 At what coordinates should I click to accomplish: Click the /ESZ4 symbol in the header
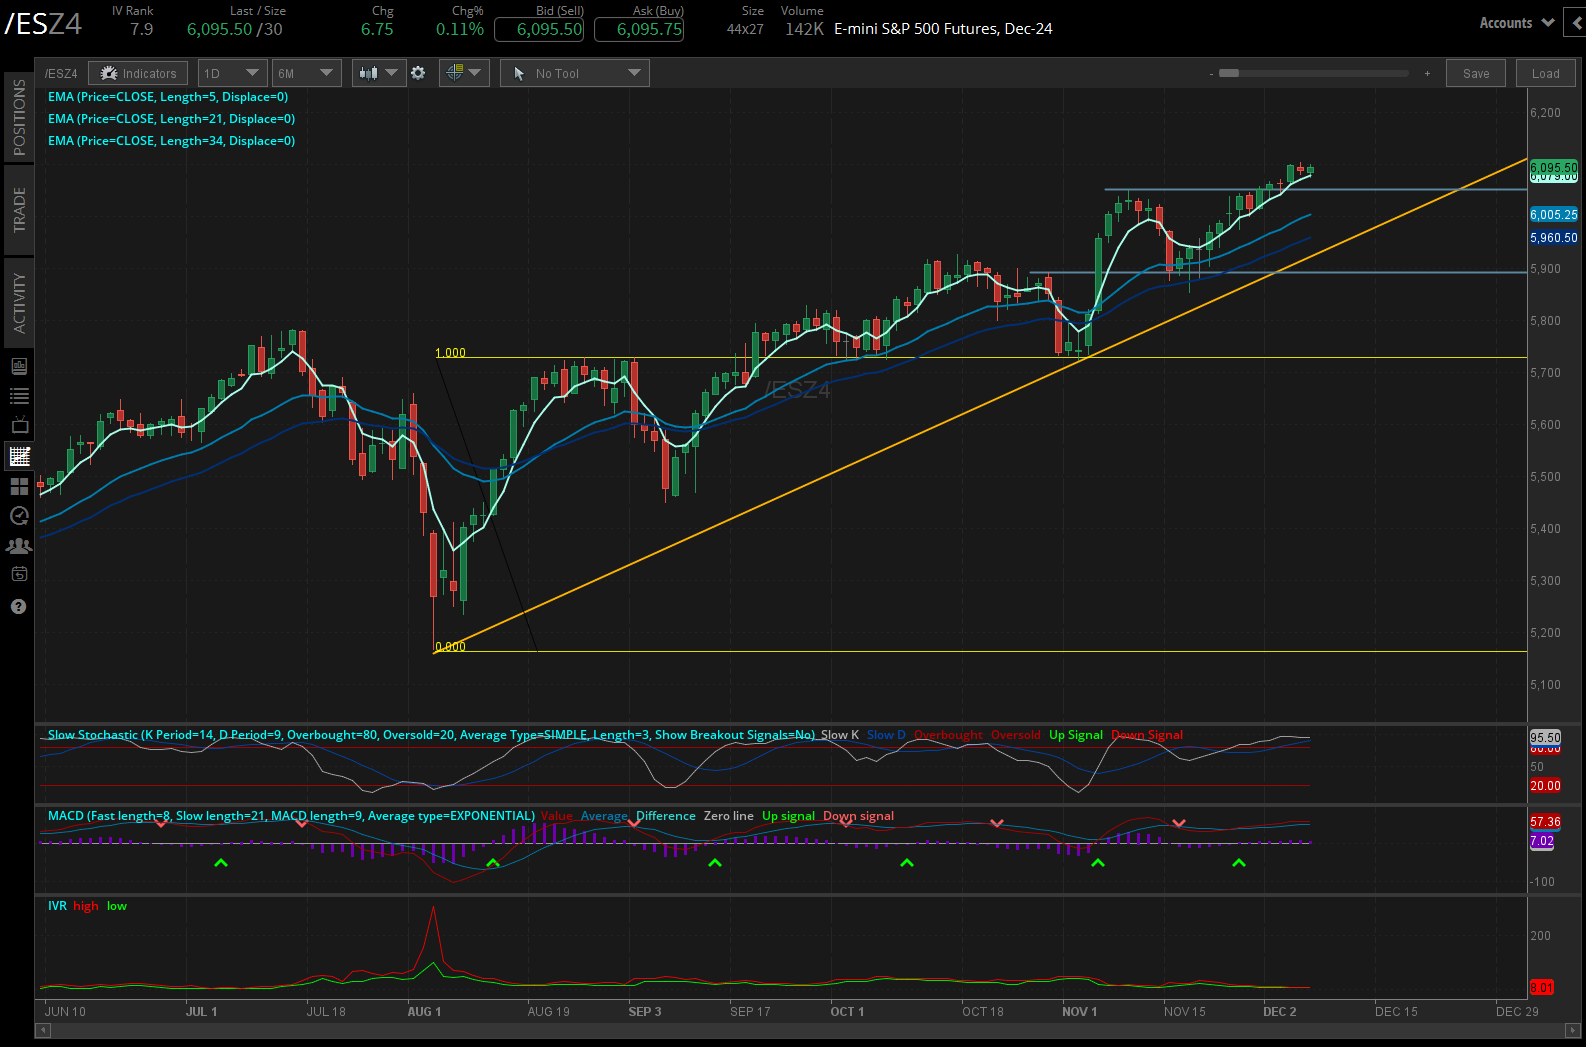click(43, 24)
